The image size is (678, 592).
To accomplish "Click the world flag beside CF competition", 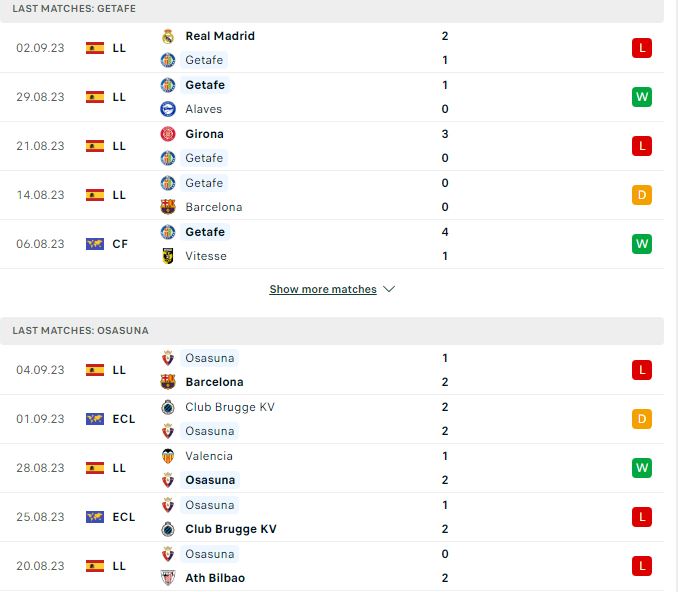I will 95,244.
